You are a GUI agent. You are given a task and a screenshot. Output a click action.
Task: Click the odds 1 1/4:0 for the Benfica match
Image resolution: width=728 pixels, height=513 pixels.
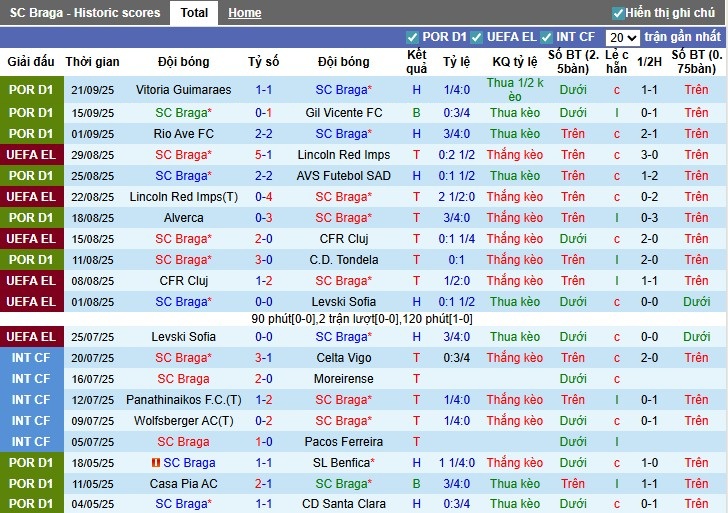456,463
